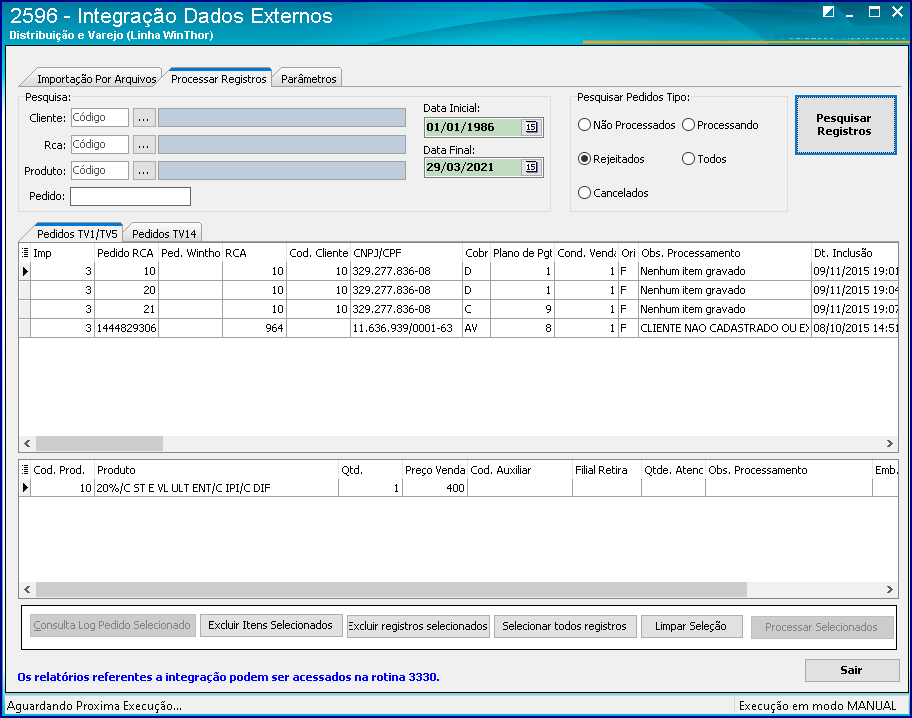The width and height of the screenshot is (912, 718).
Task: Open orders grid column chooser icon beside Imp
Action: (25, 253)
